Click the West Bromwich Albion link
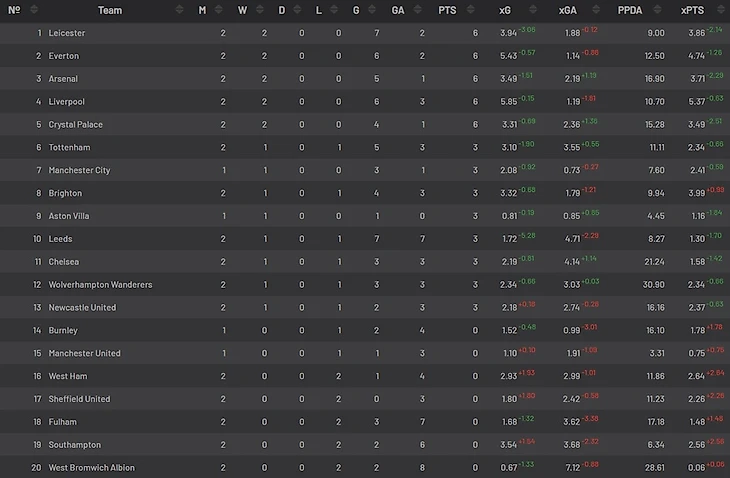The height and width of the screenshot is (478, 730). (92, 468)
